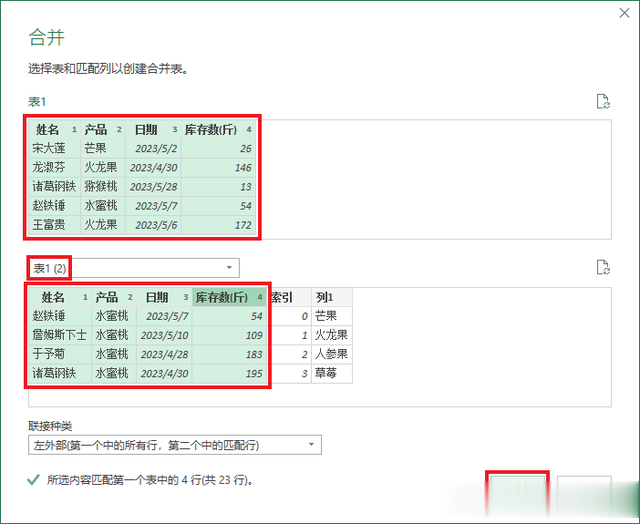This screenshot has height=524, width=640.
Task: Click the date cell 2023/5/28
Action: 153,187
